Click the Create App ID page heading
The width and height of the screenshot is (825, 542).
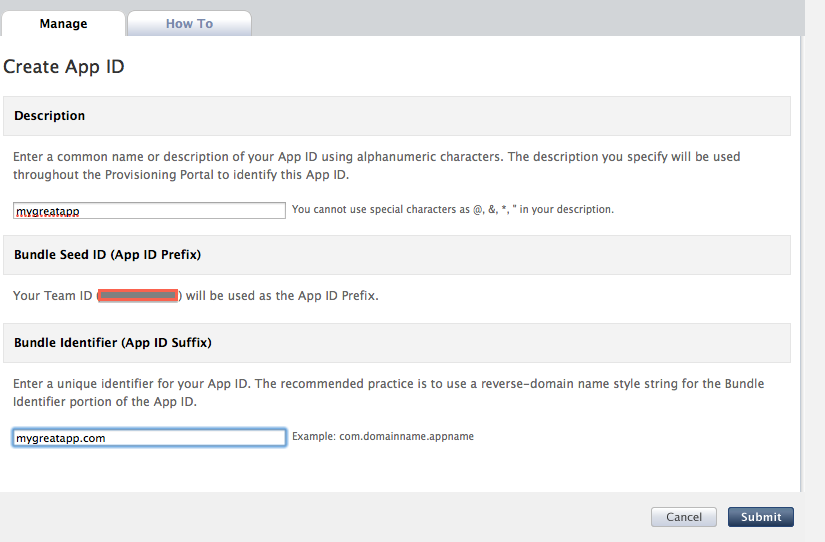click(x=64, y=67)
